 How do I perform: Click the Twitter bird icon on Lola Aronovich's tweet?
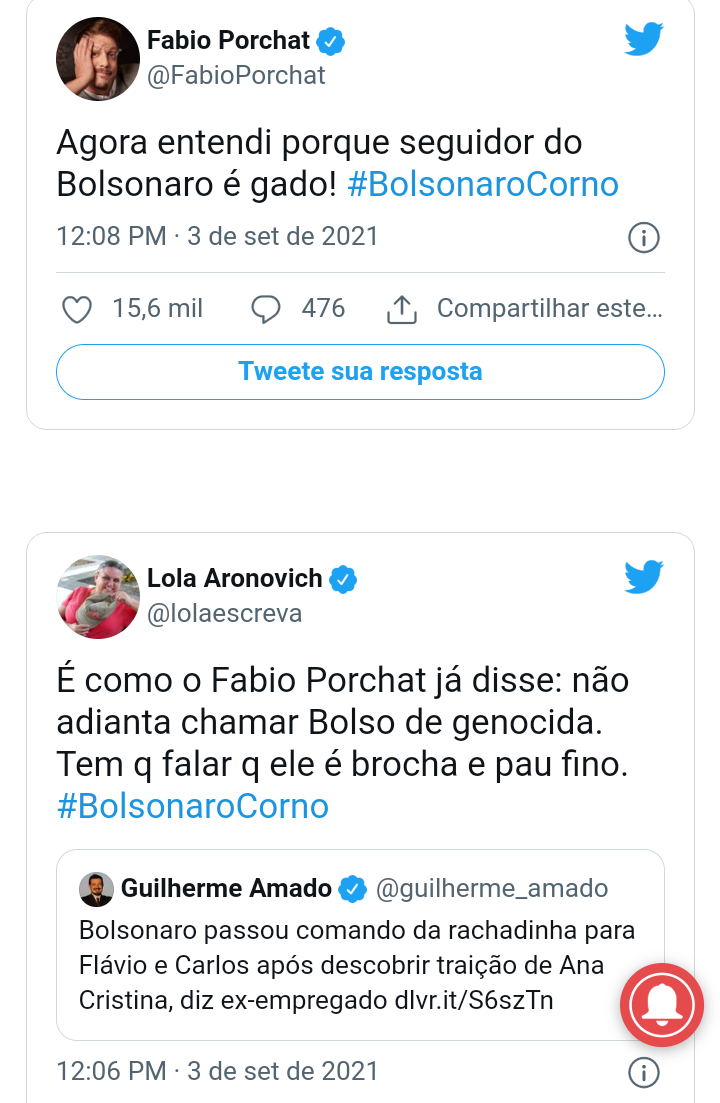pos(643,577)
